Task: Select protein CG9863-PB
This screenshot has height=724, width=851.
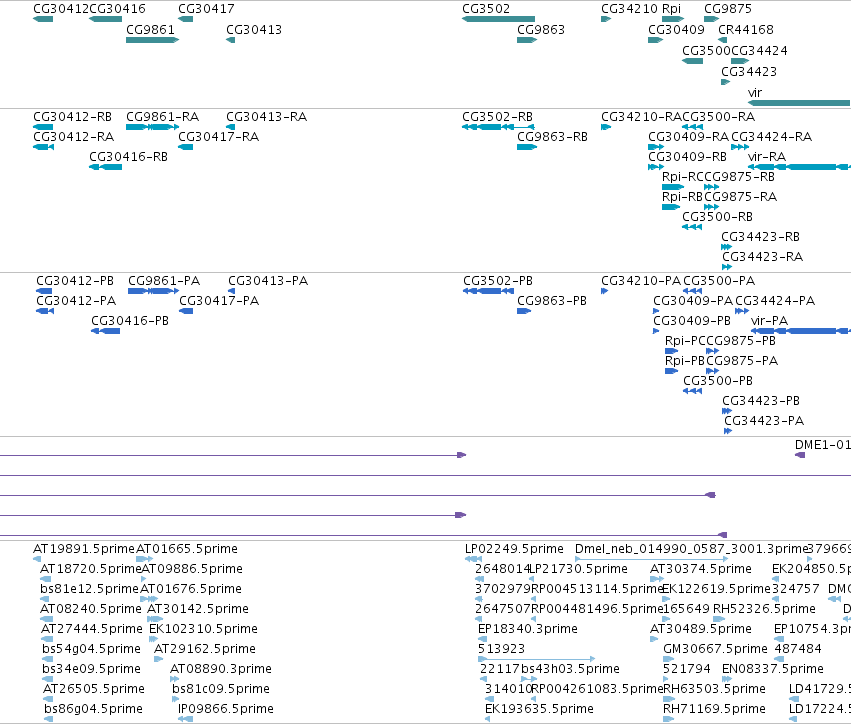Action: tap(552, 301)
